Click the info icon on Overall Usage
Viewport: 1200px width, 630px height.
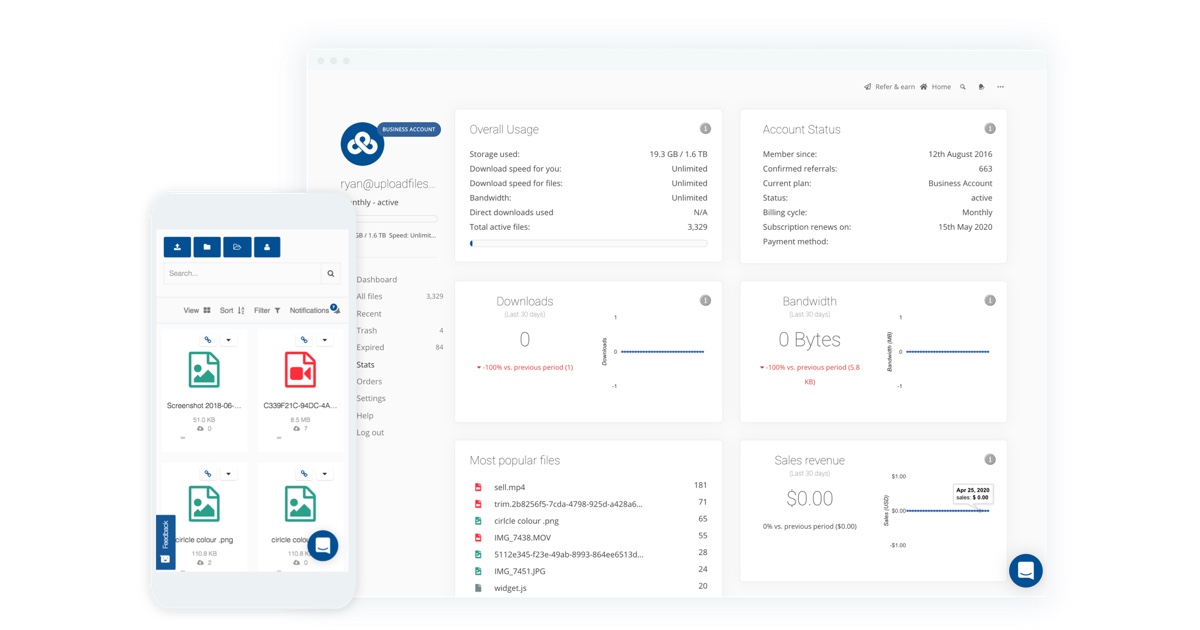706,128
